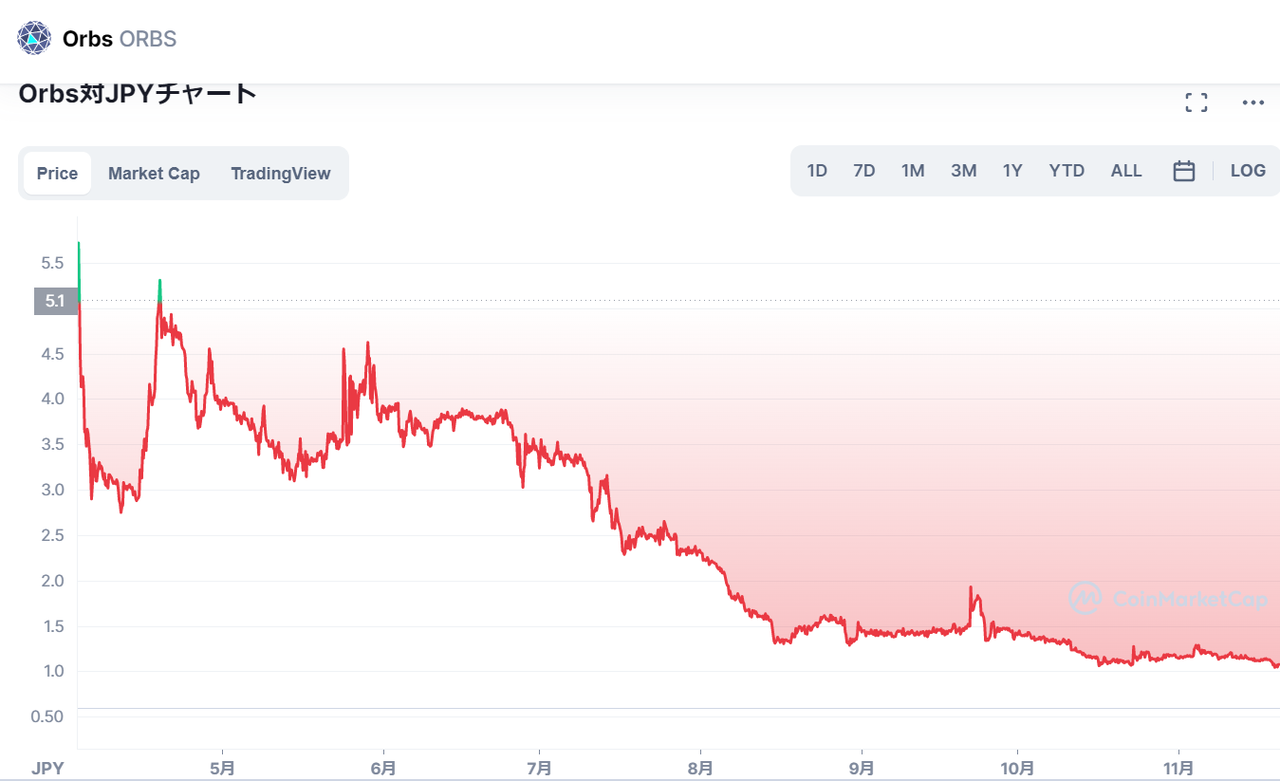Viewport: 1280px width, 781px height.
Task: Select the 1D time range
Action: [x=817, y=171]
